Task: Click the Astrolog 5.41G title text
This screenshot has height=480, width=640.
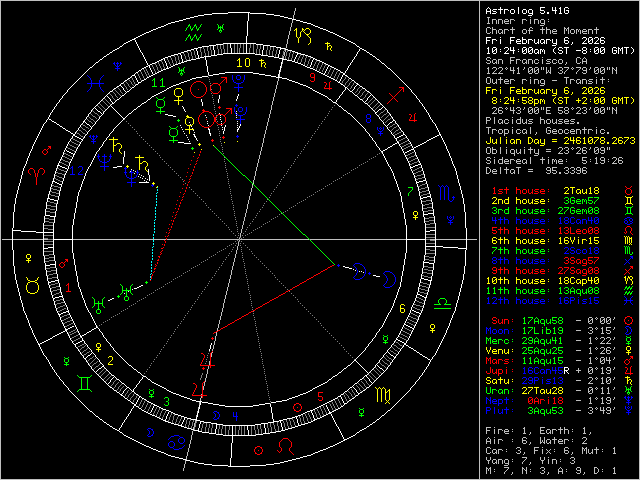Action: (526, 10)
